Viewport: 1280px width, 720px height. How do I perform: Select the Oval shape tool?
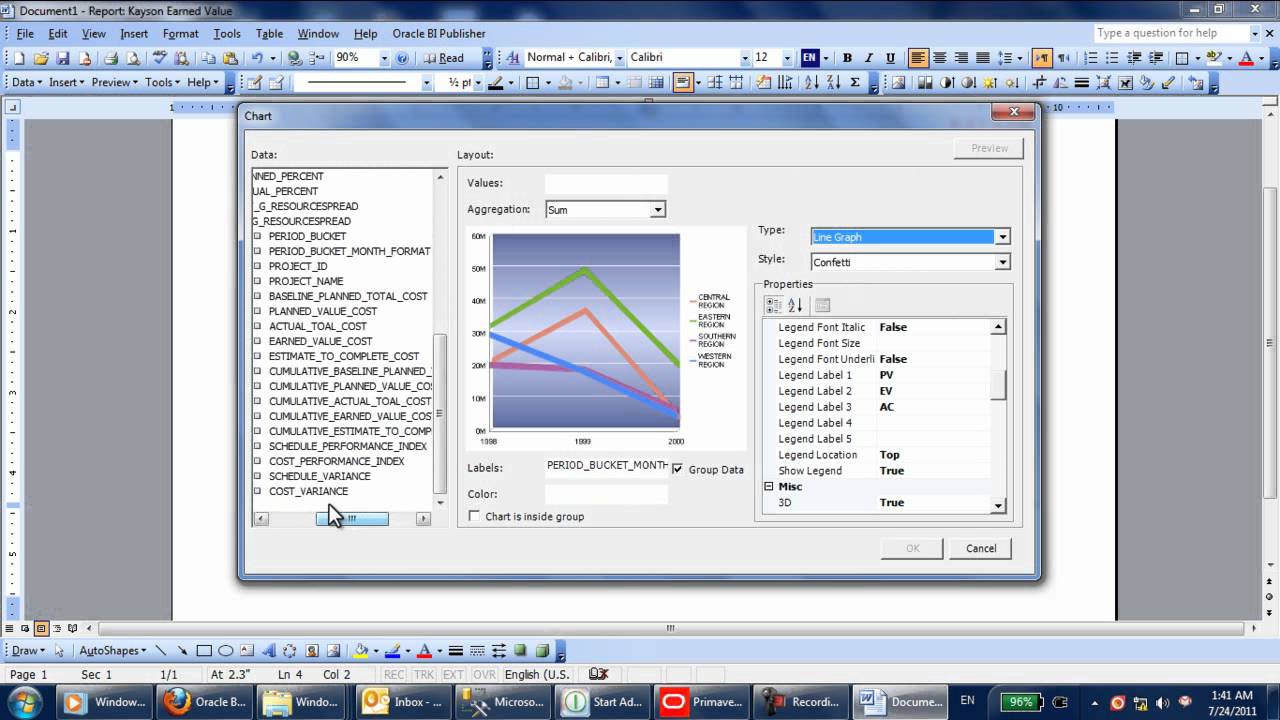point(226,651)
